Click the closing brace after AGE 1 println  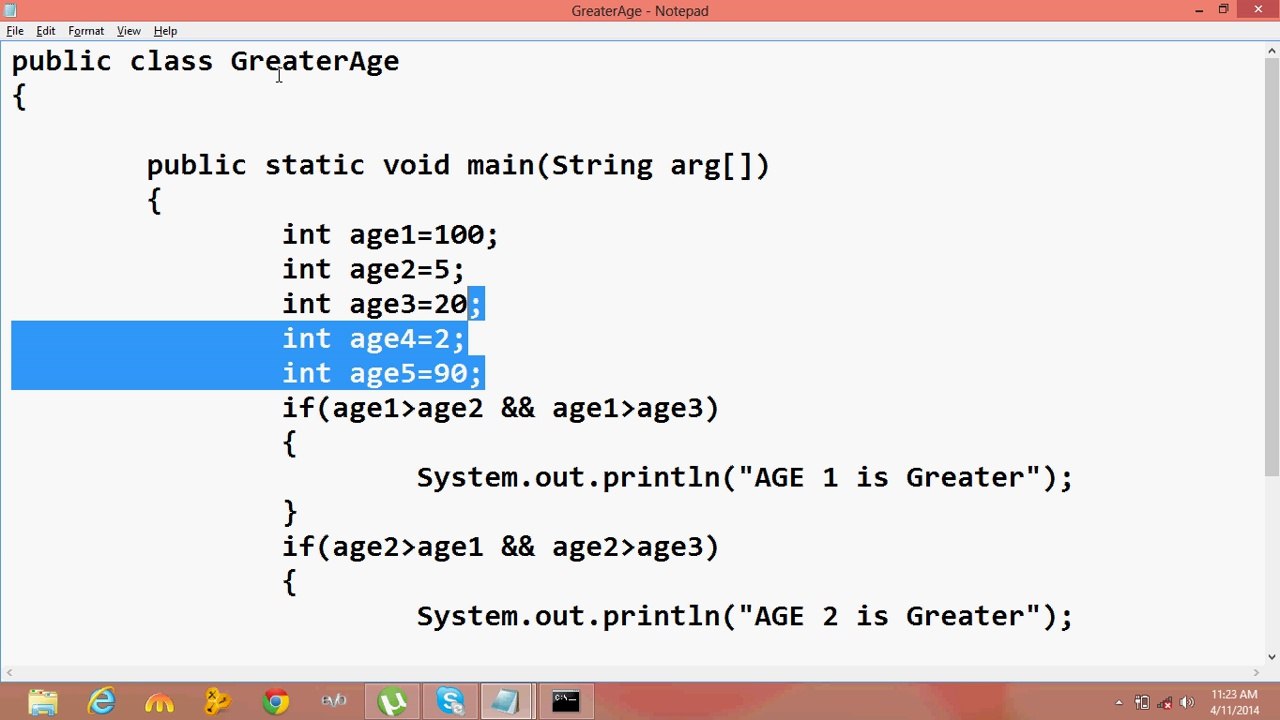[290, 513]
